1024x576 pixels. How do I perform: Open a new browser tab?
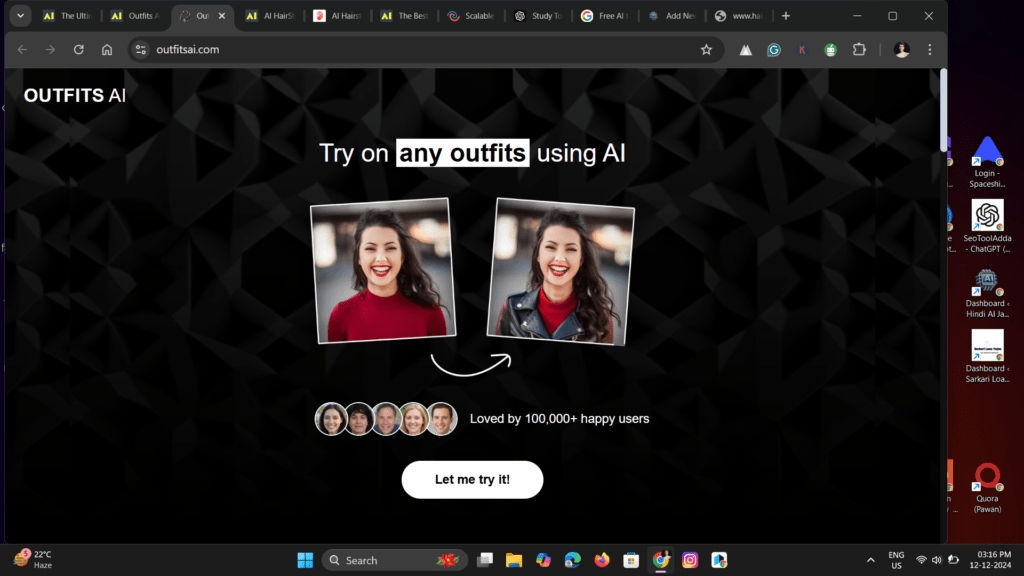click(x=786, y=16)
